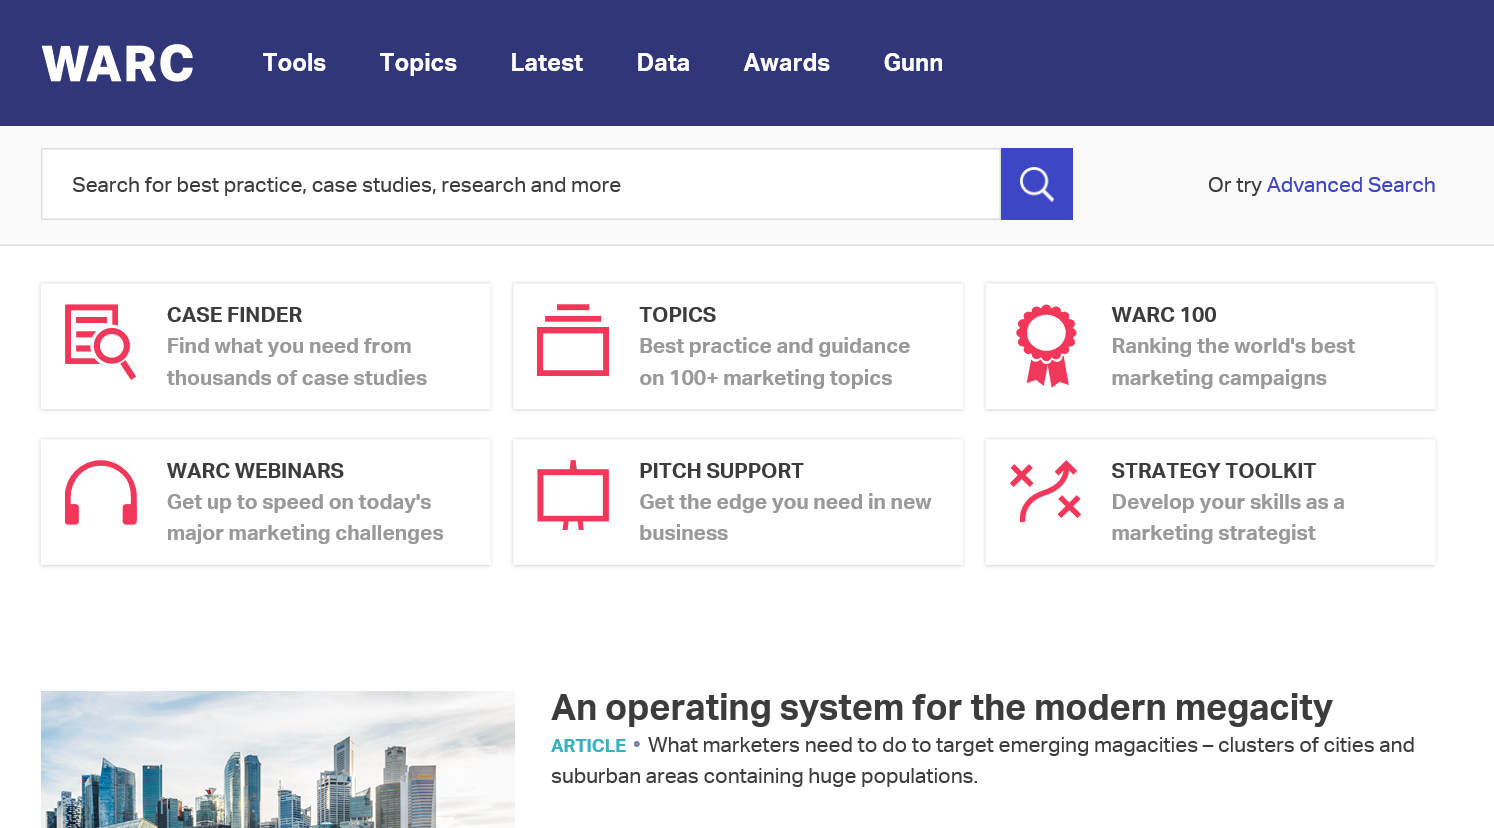Click the megacity article headline
This screenshot has width=1494, height=828.
(941, 707)
